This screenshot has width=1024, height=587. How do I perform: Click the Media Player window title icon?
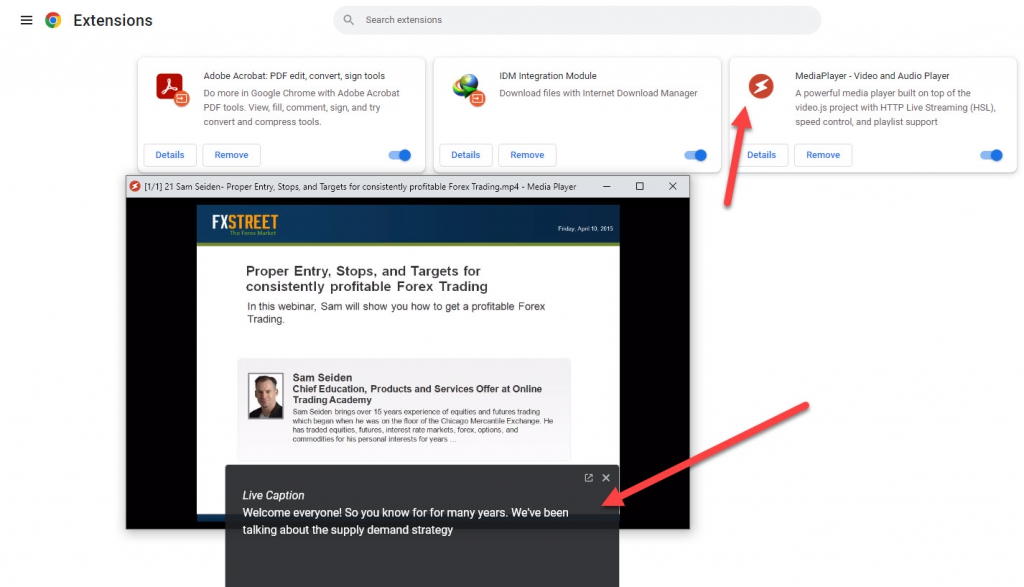click(135, 187)
